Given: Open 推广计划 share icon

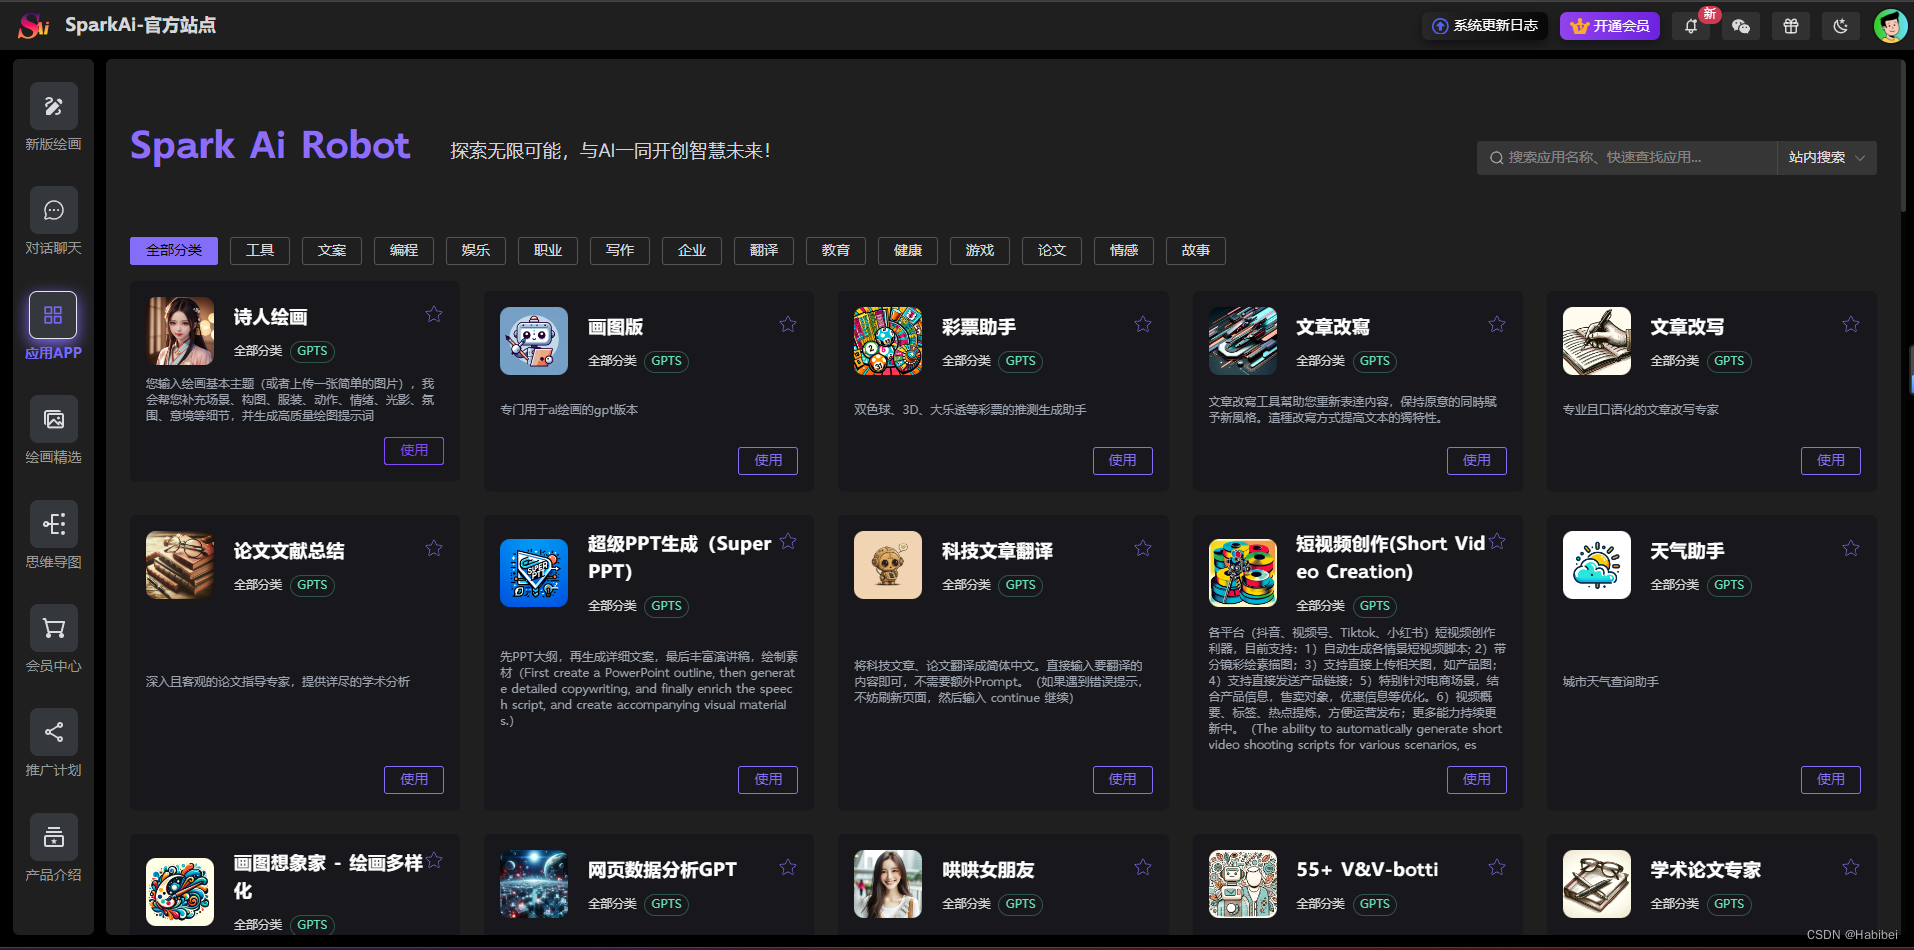Looking at the screenshot, I should click(54, 732).
